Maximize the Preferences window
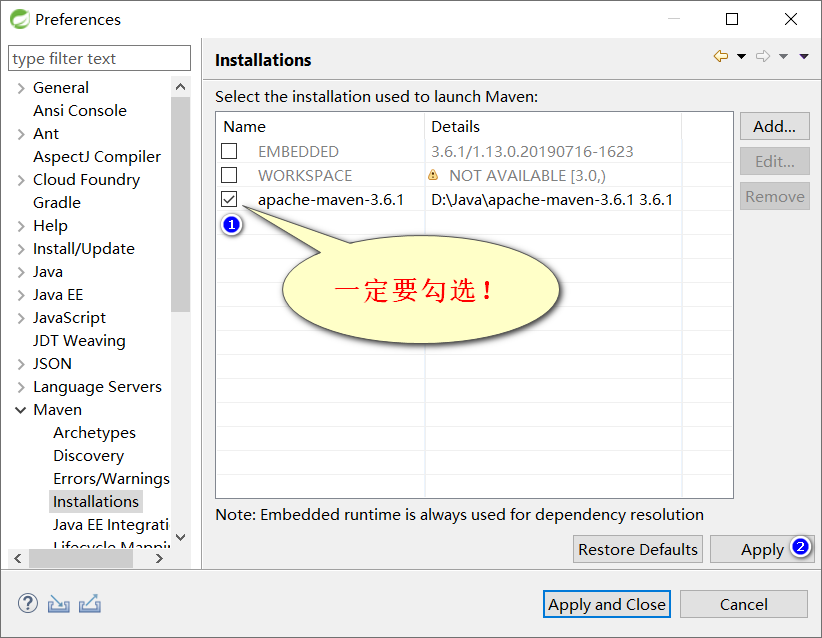Screen dimensions: 822x638 732,19
